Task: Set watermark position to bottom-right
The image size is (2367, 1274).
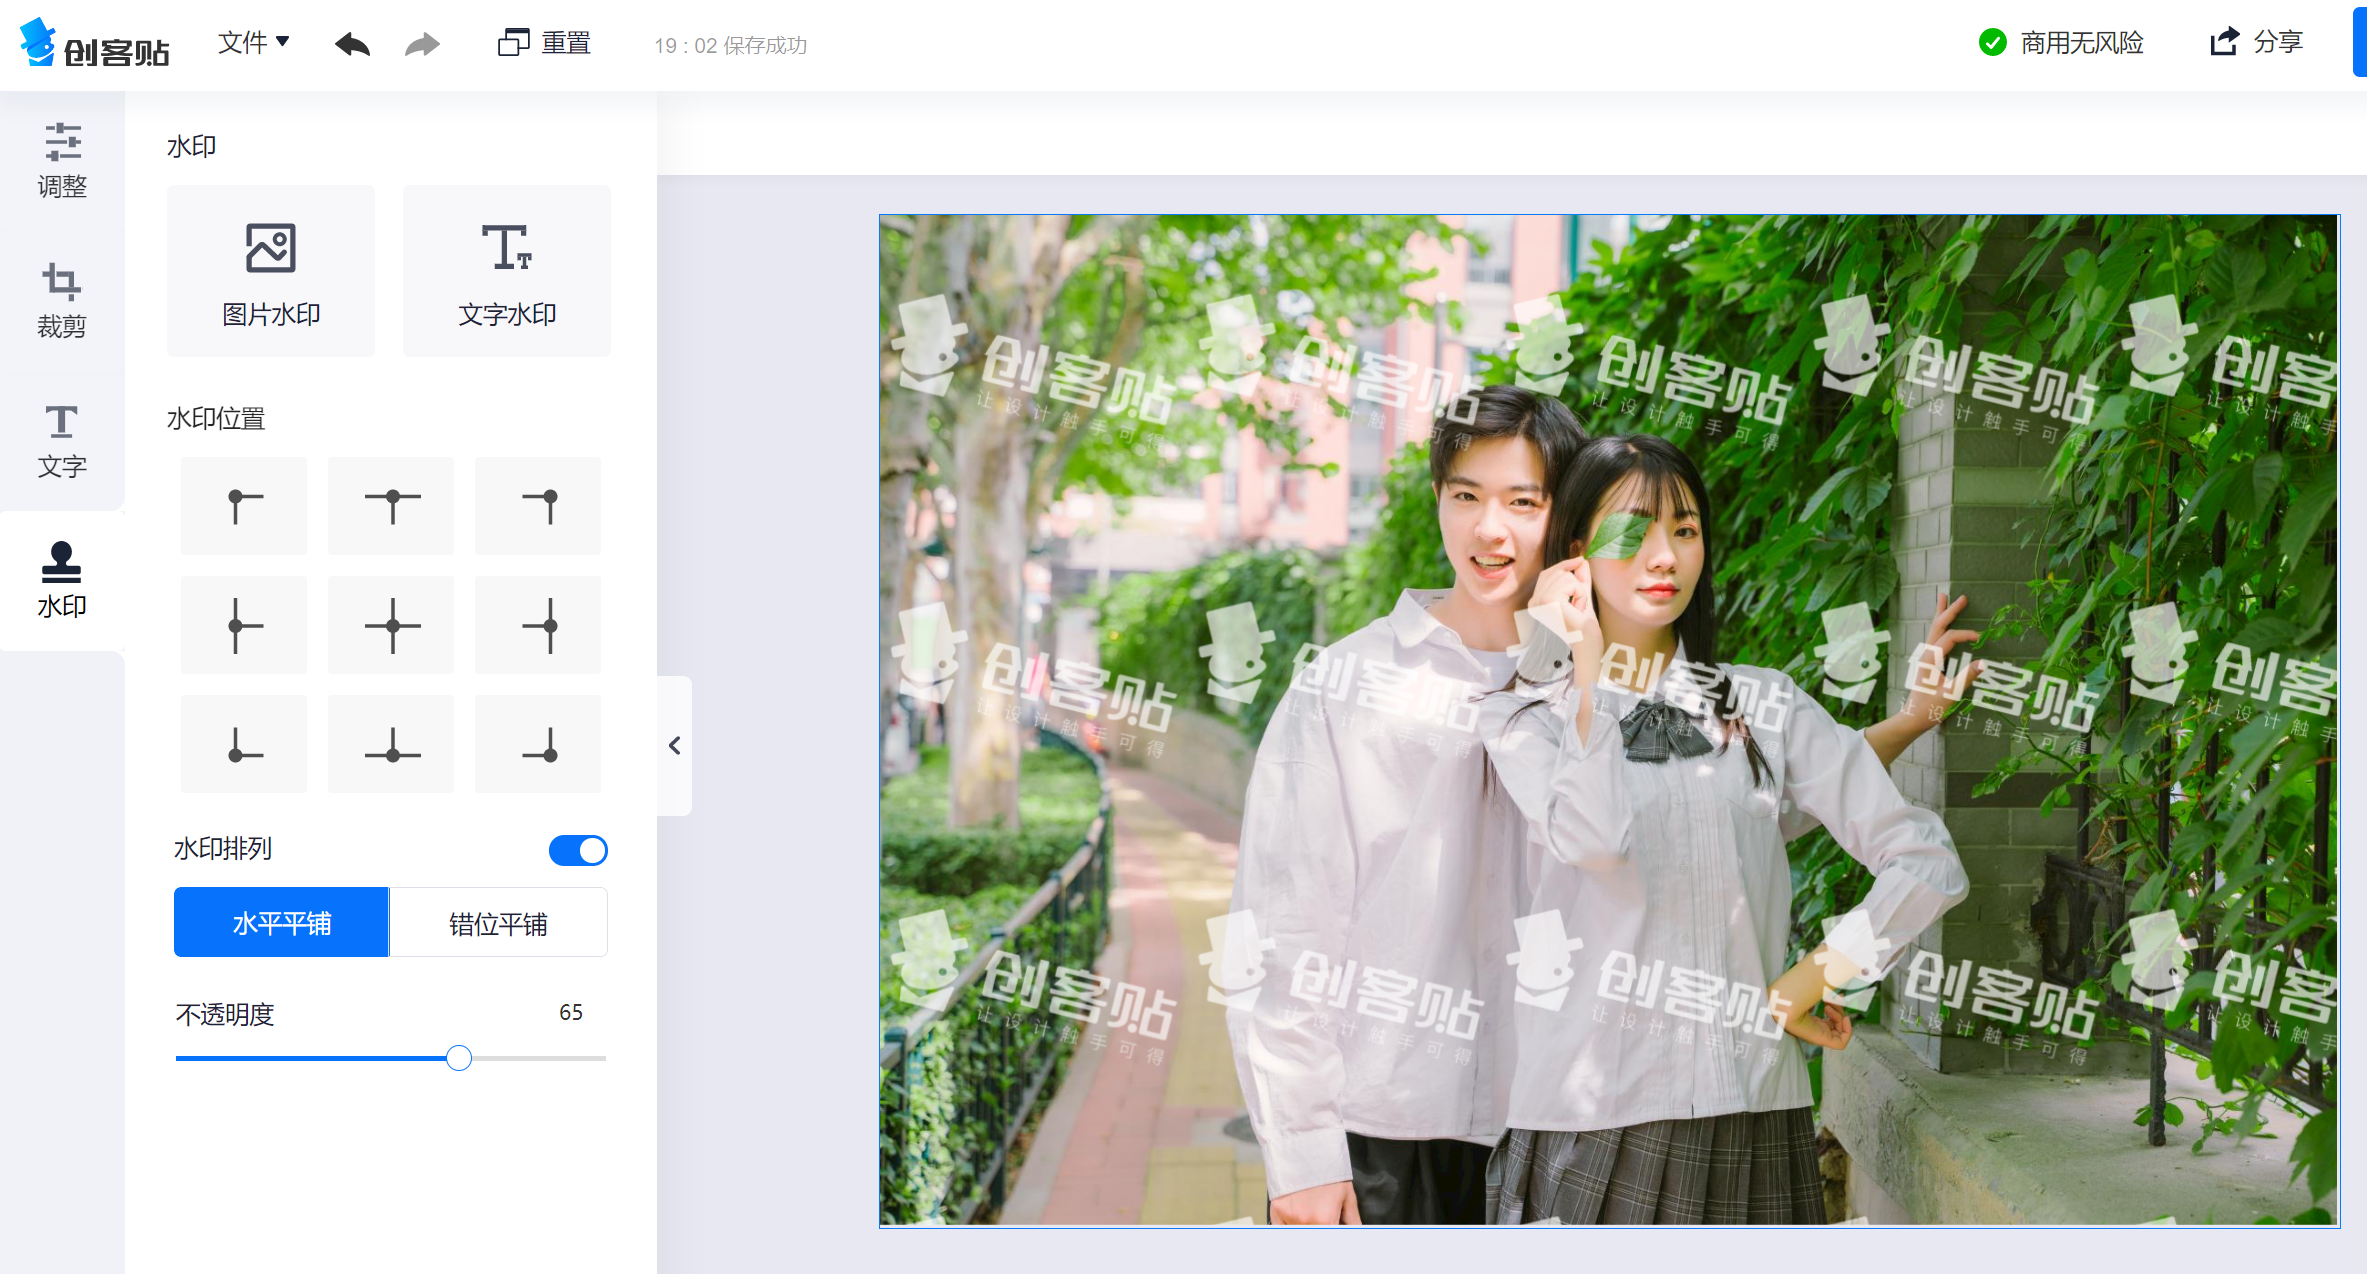Action: click(x=538, y=744)
